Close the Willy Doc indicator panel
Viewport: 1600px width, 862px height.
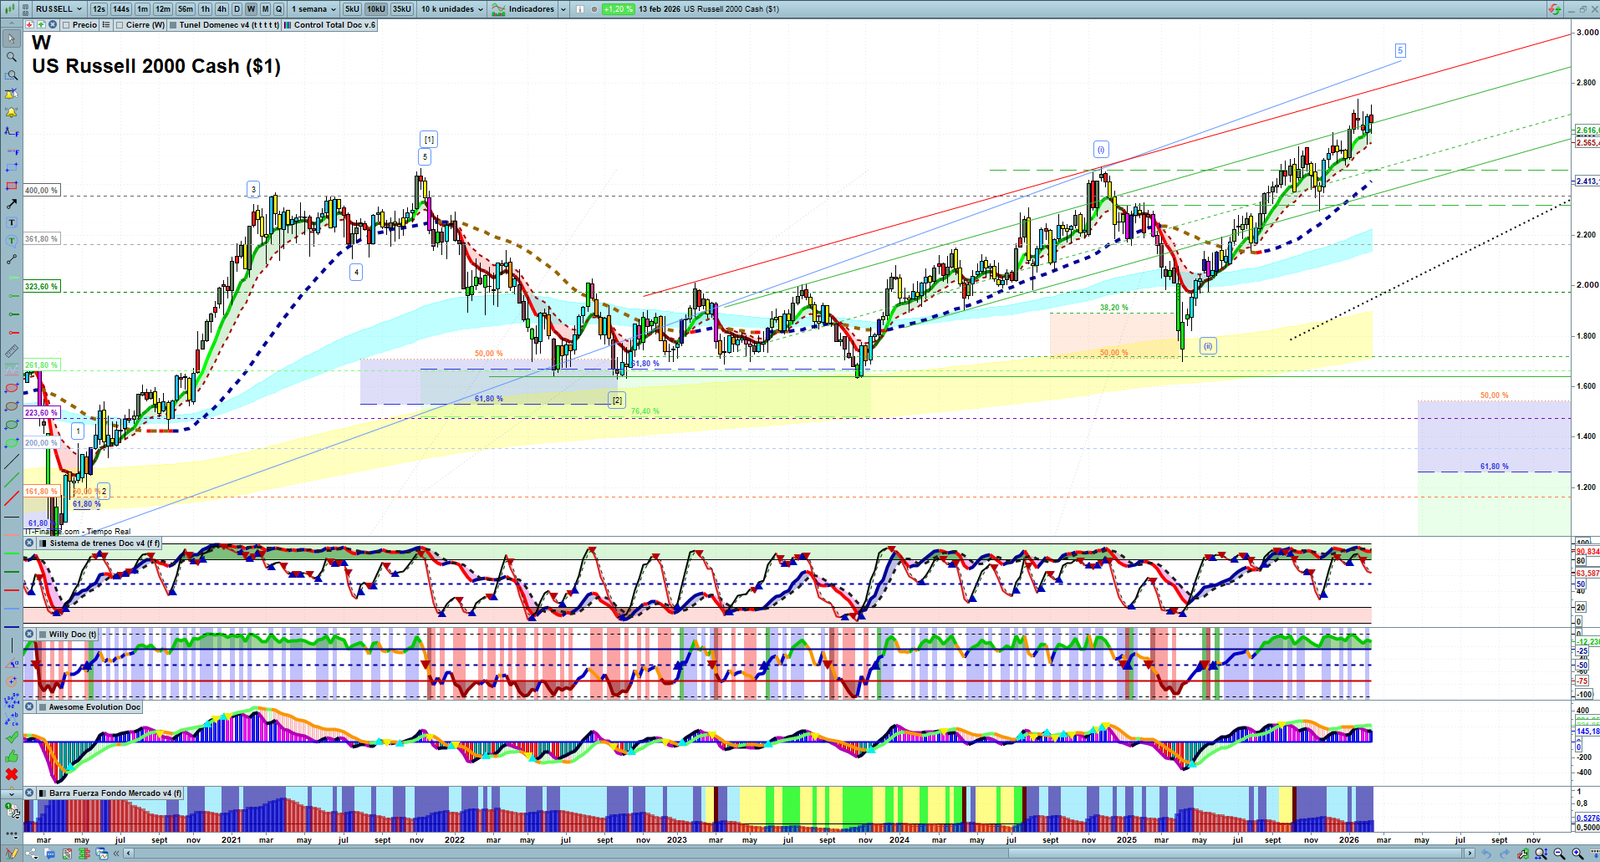click(30, 634)
